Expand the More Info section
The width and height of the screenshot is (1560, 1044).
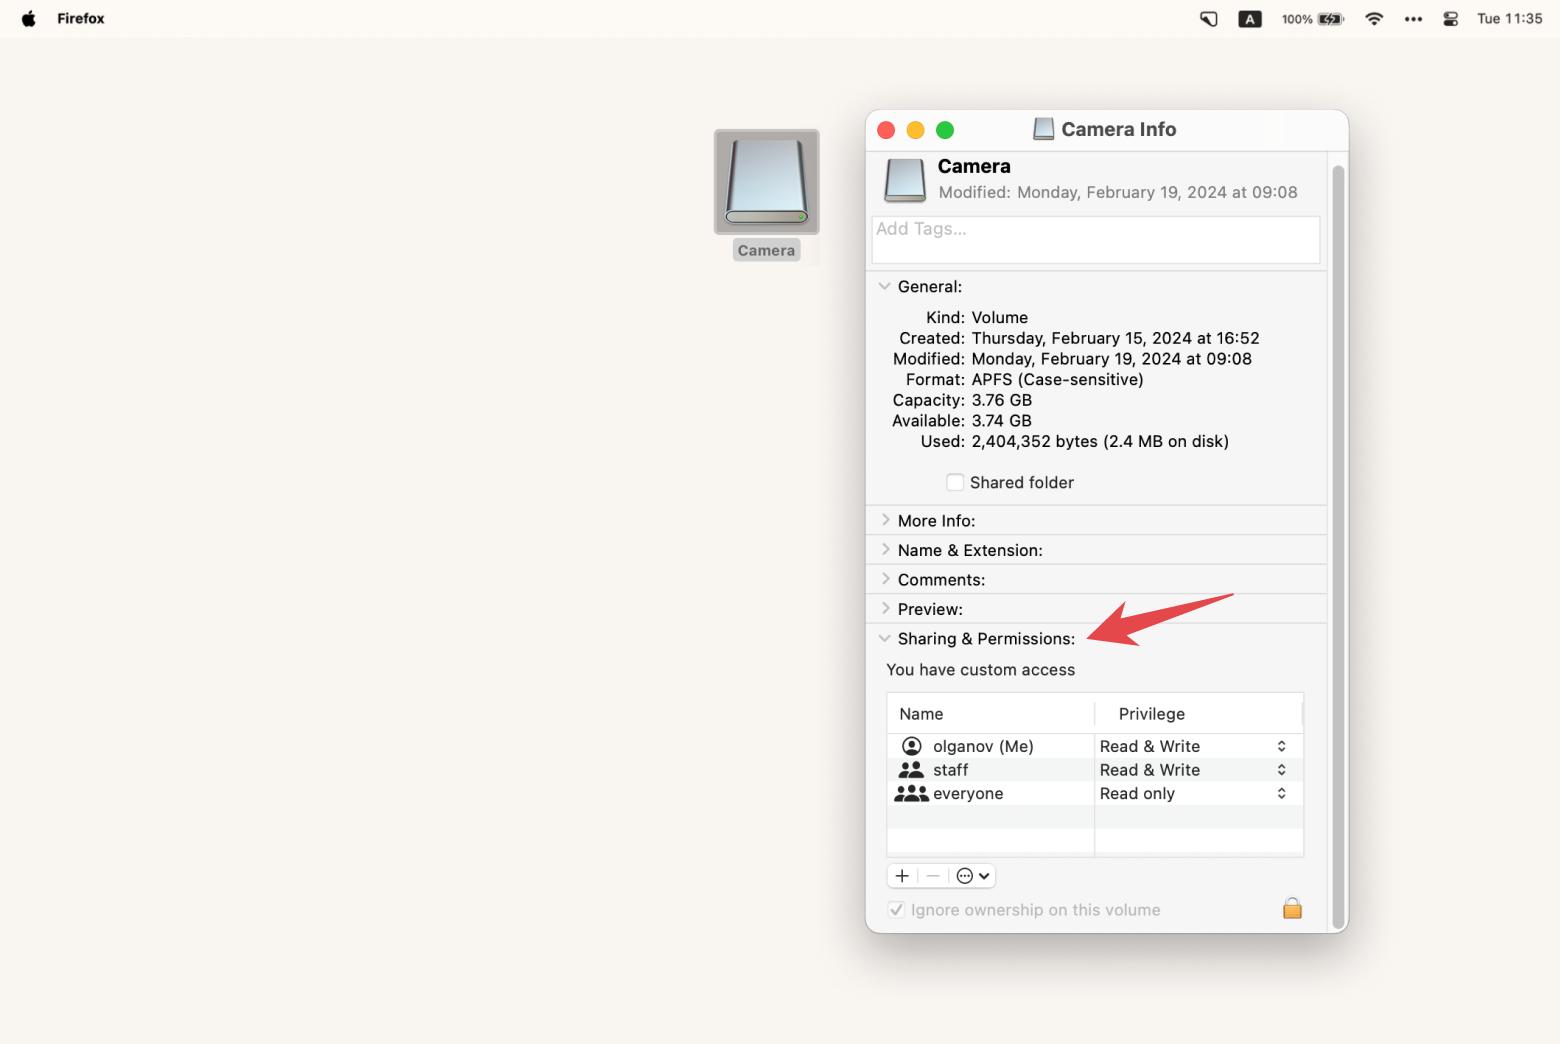coord(885,520)
